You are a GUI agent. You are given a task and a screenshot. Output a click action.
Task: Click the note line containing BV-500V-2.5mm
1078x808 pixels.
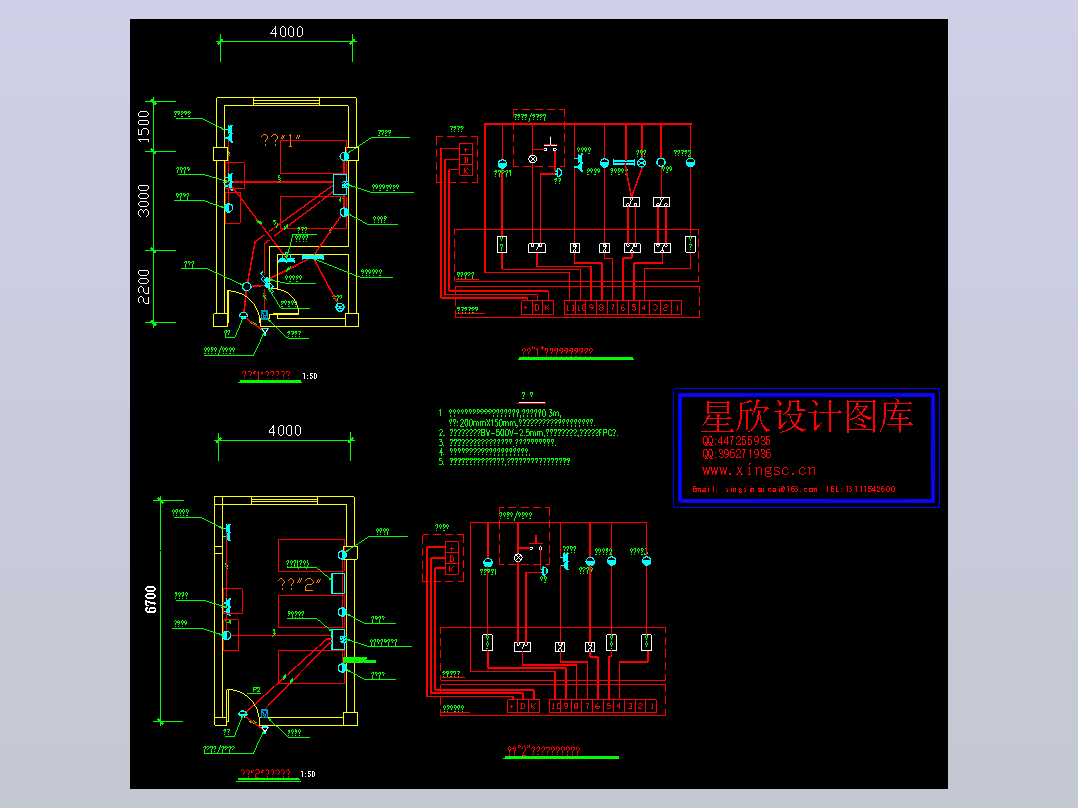pos(529,433)
